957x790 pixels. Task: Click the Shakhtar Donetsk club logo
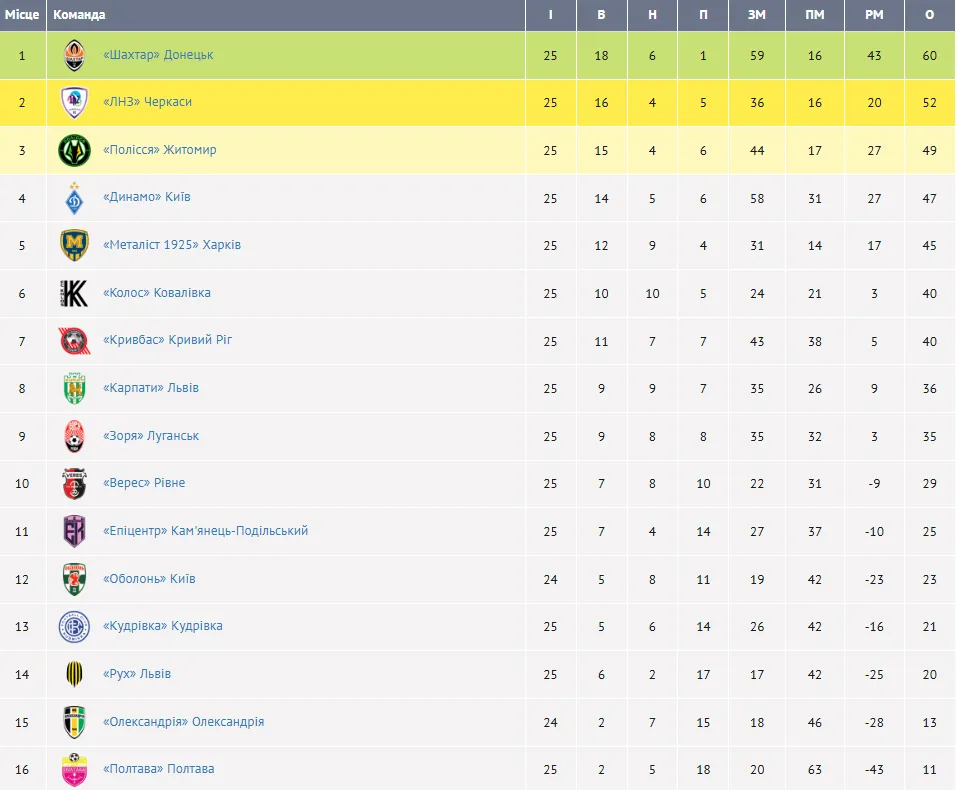coord(74,55)
